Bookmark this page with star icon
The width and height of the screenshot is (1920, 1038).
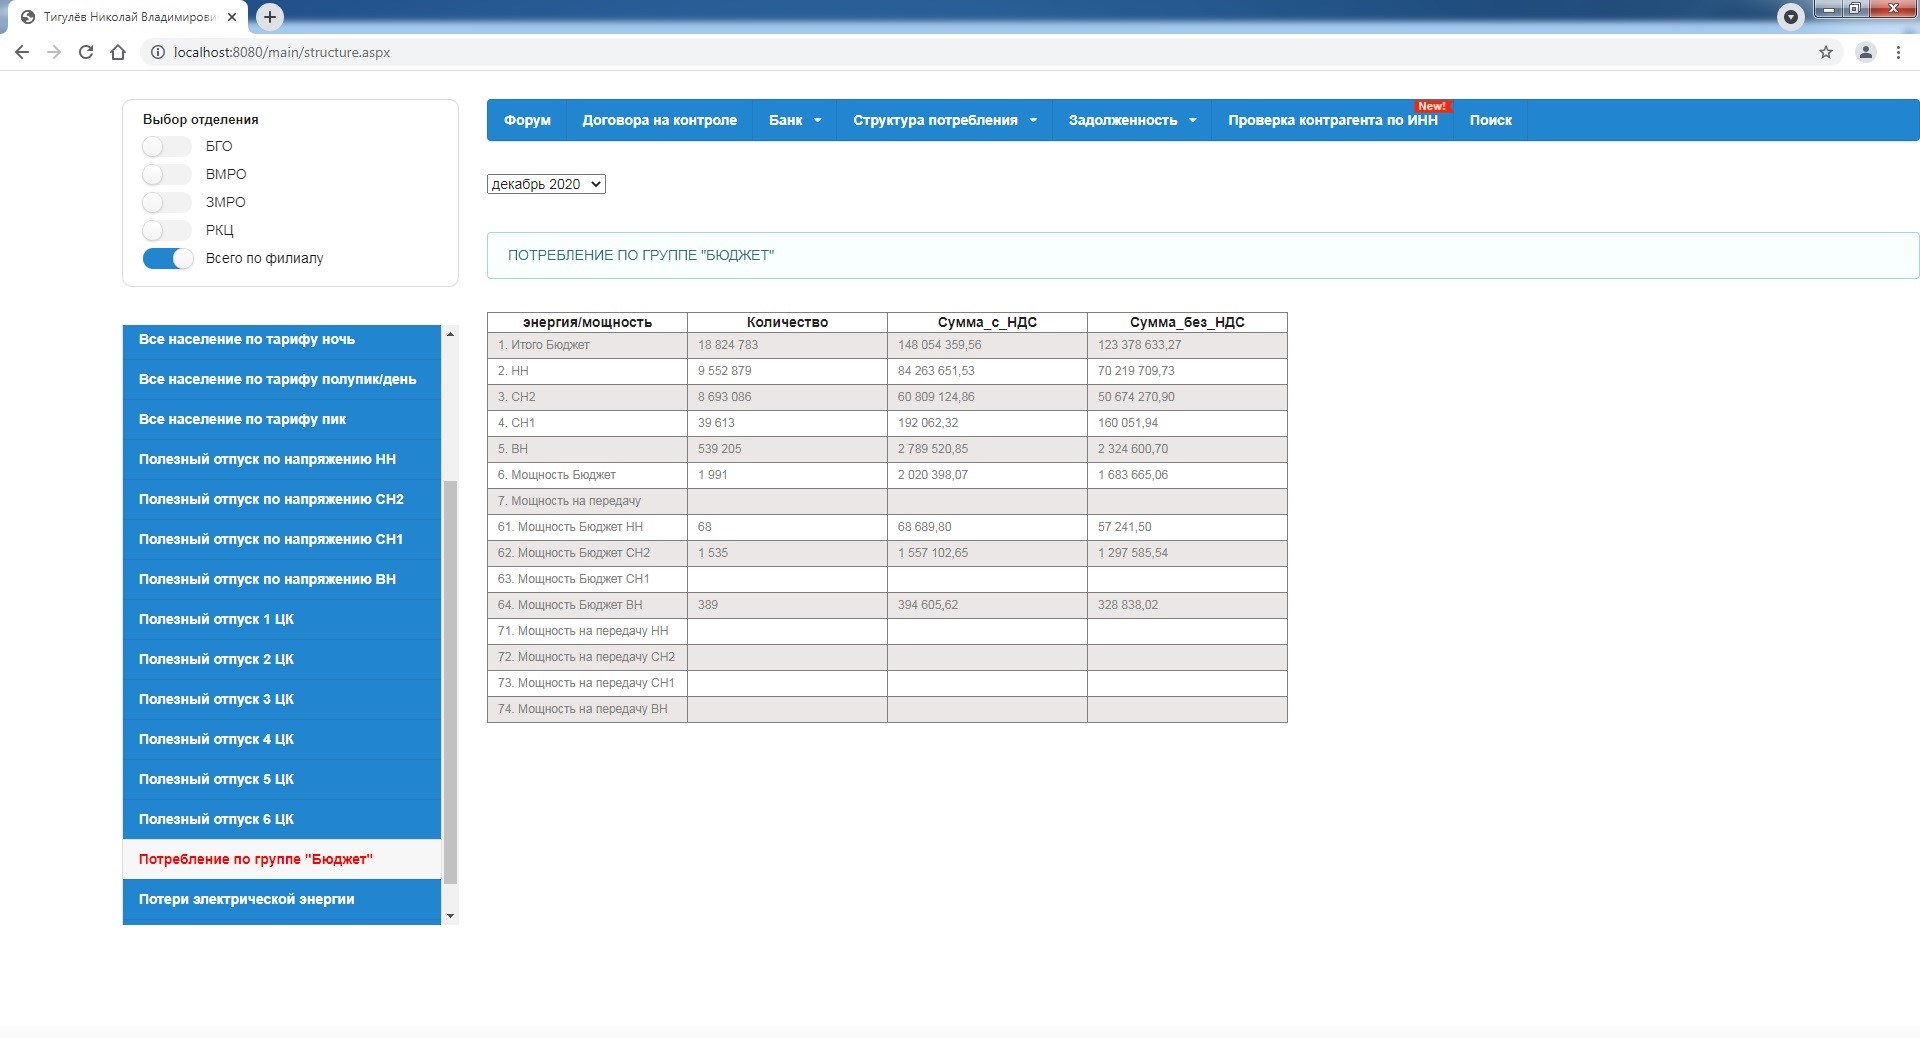tap(1825, 52)
